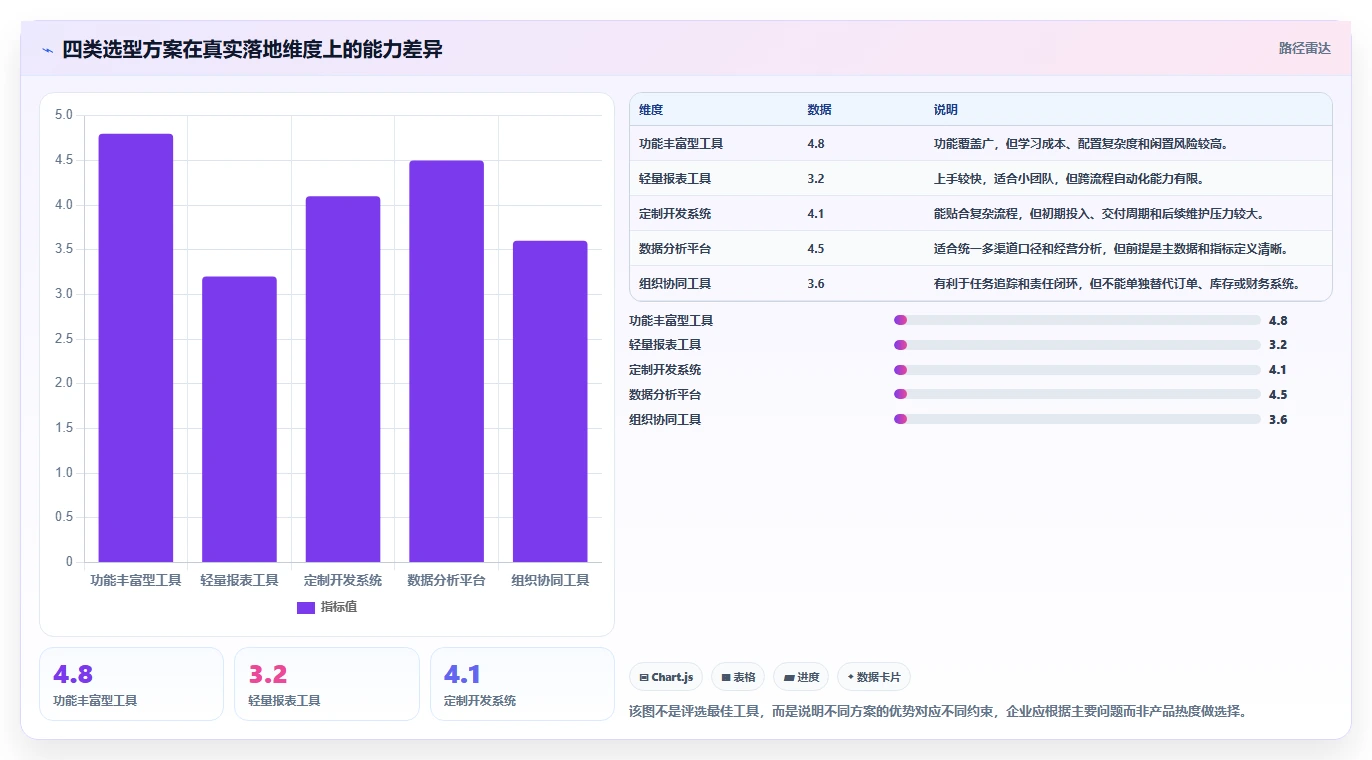
Task: Click the 数据分析平台 x-axis label under chart
Action: point(446,580)
